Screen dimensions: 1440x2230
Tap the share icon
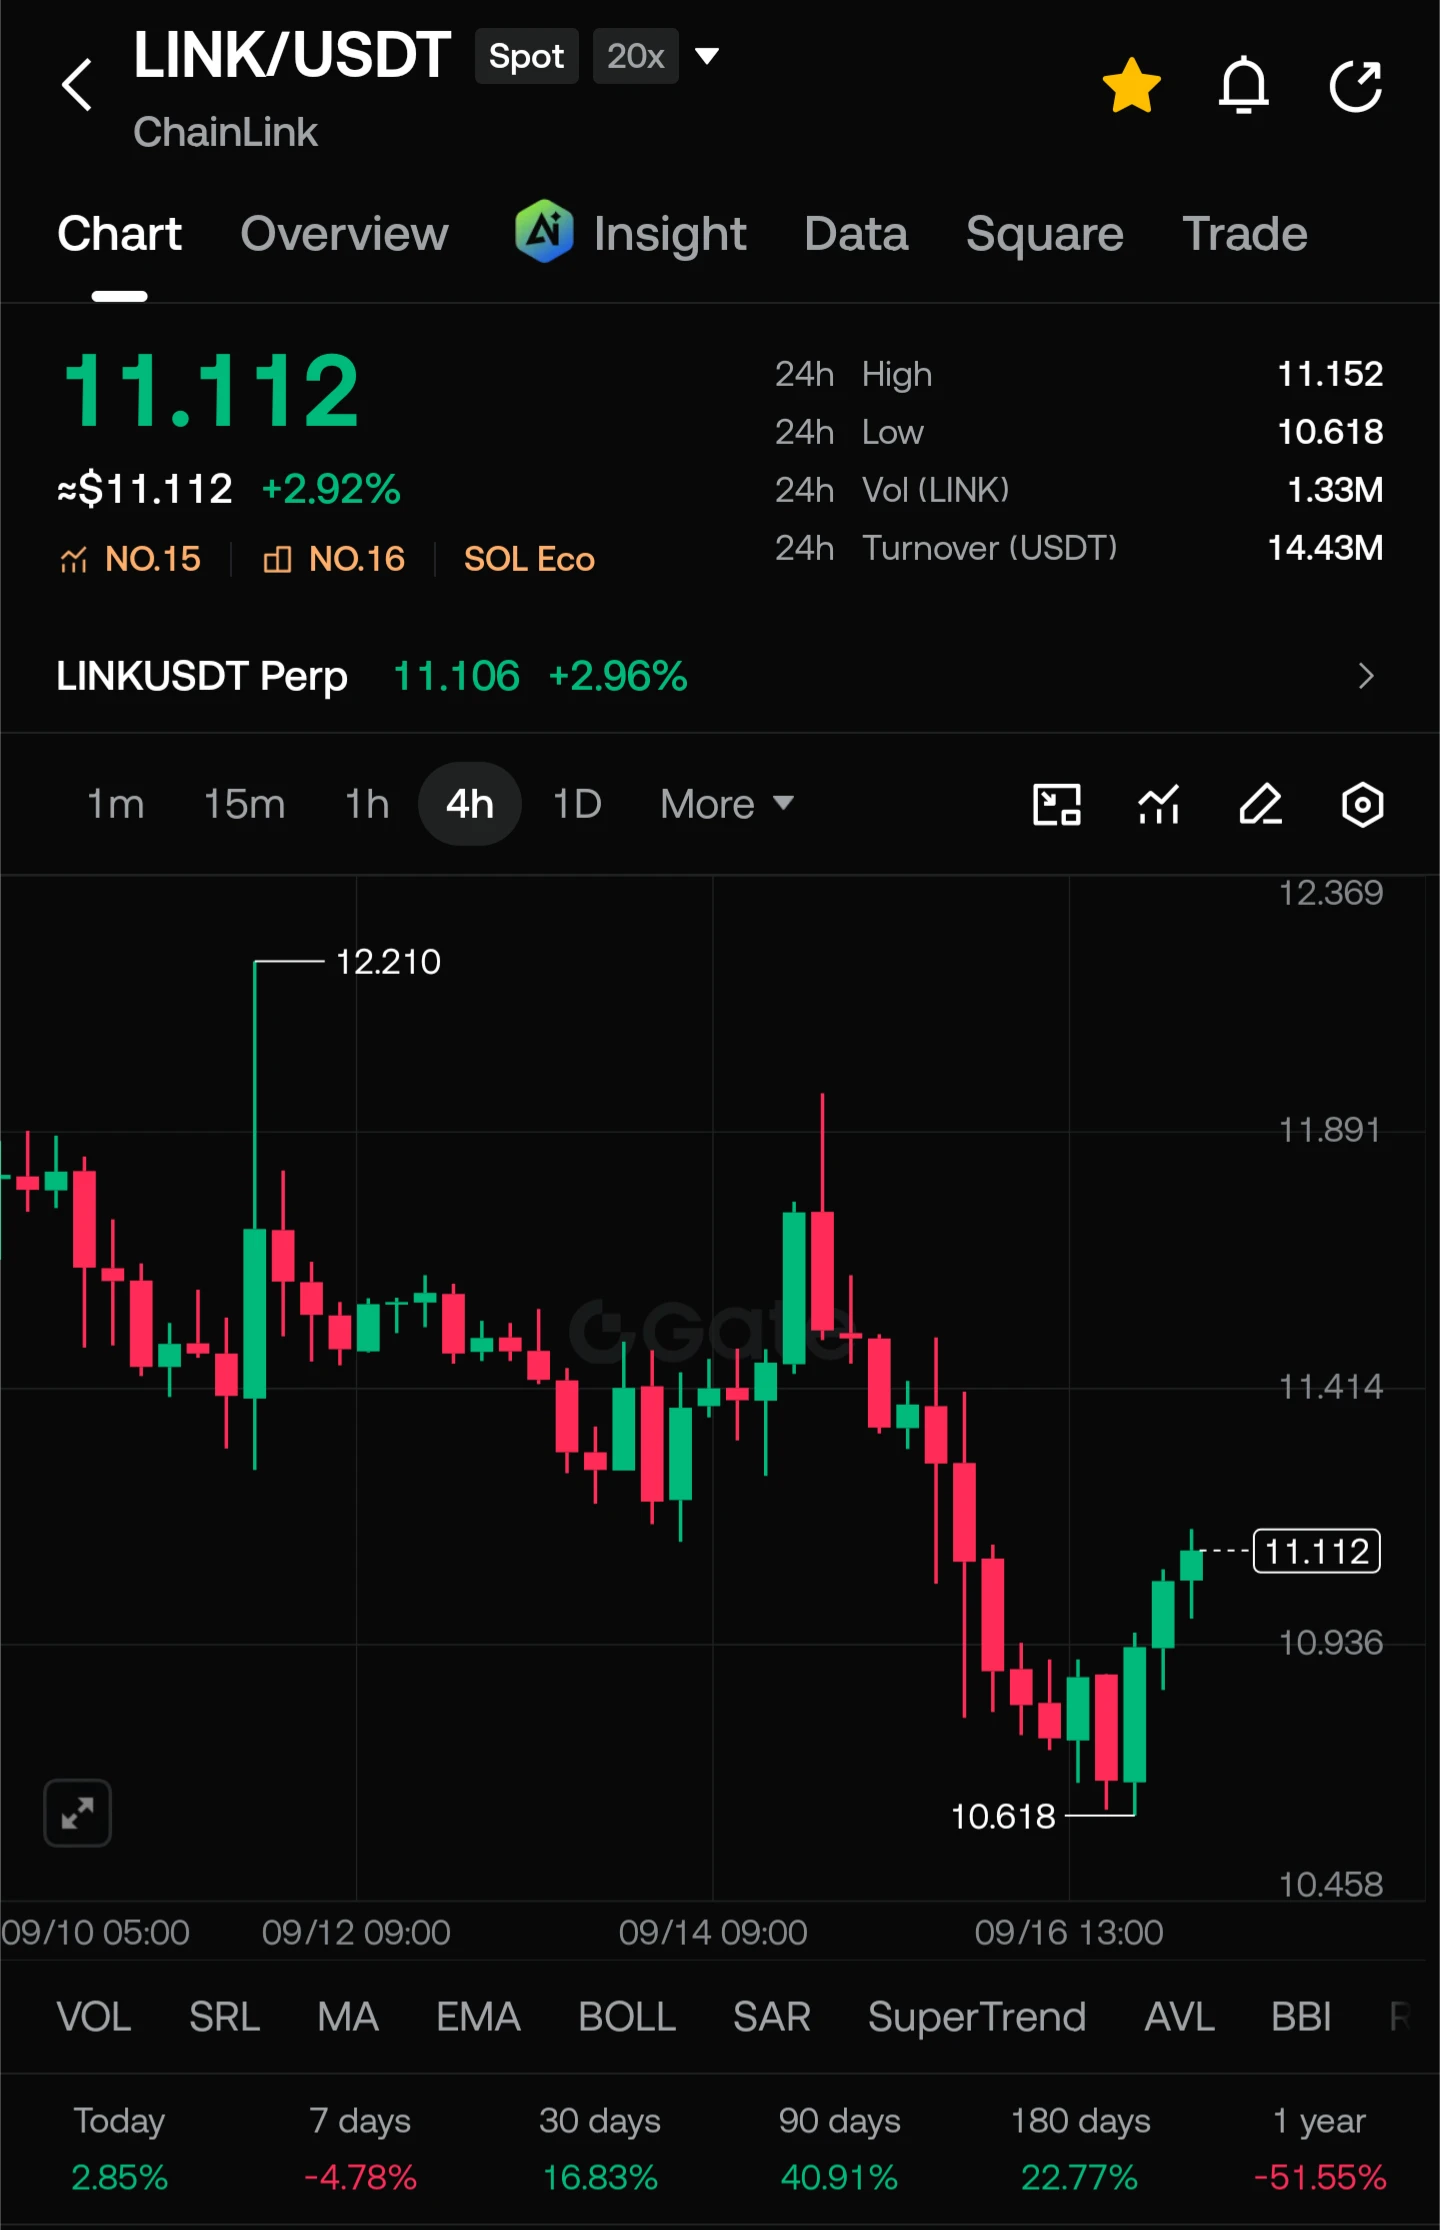click(1356, 85)
